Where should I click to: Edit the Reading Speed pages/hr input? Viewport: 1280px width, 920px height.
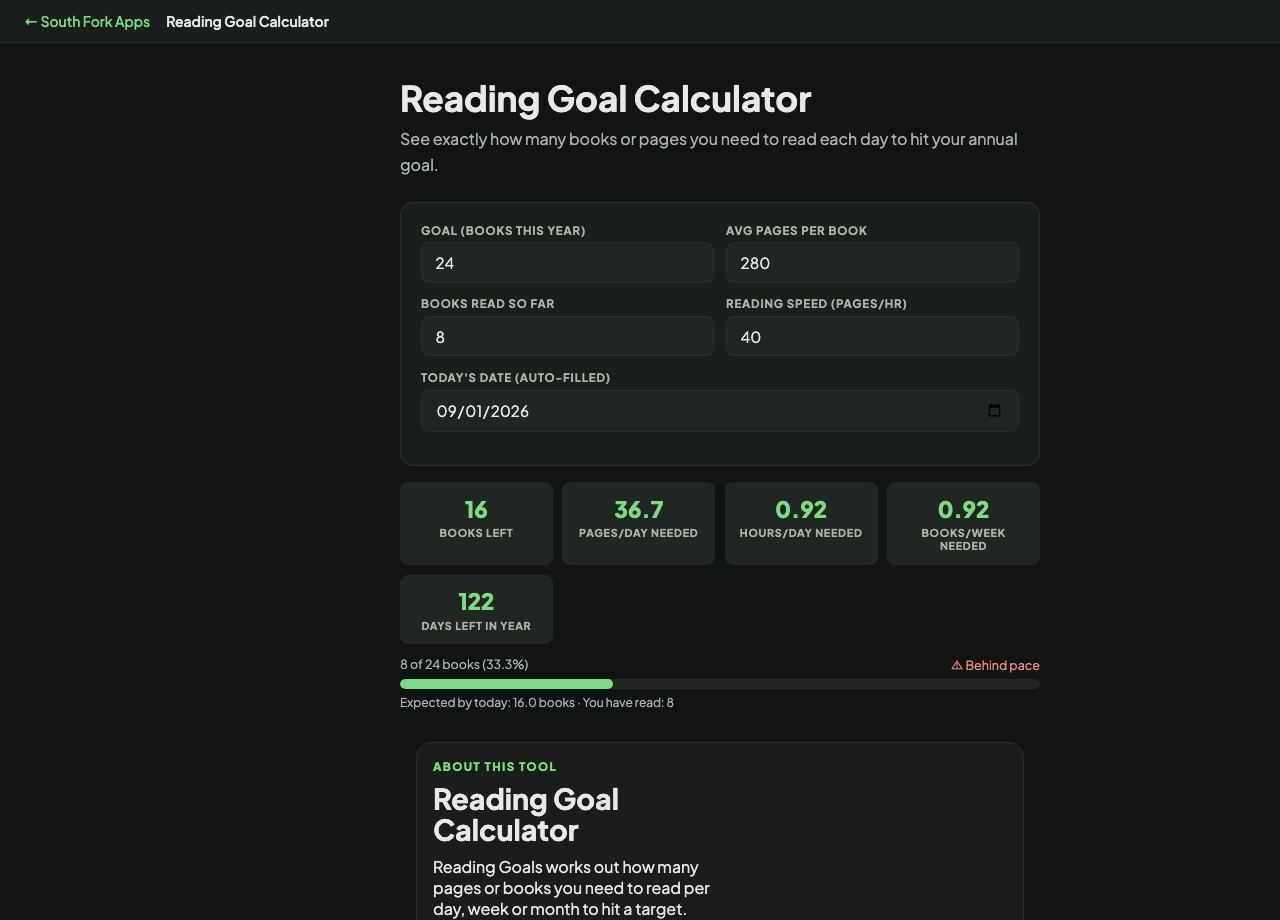click(x=872, y=337)
